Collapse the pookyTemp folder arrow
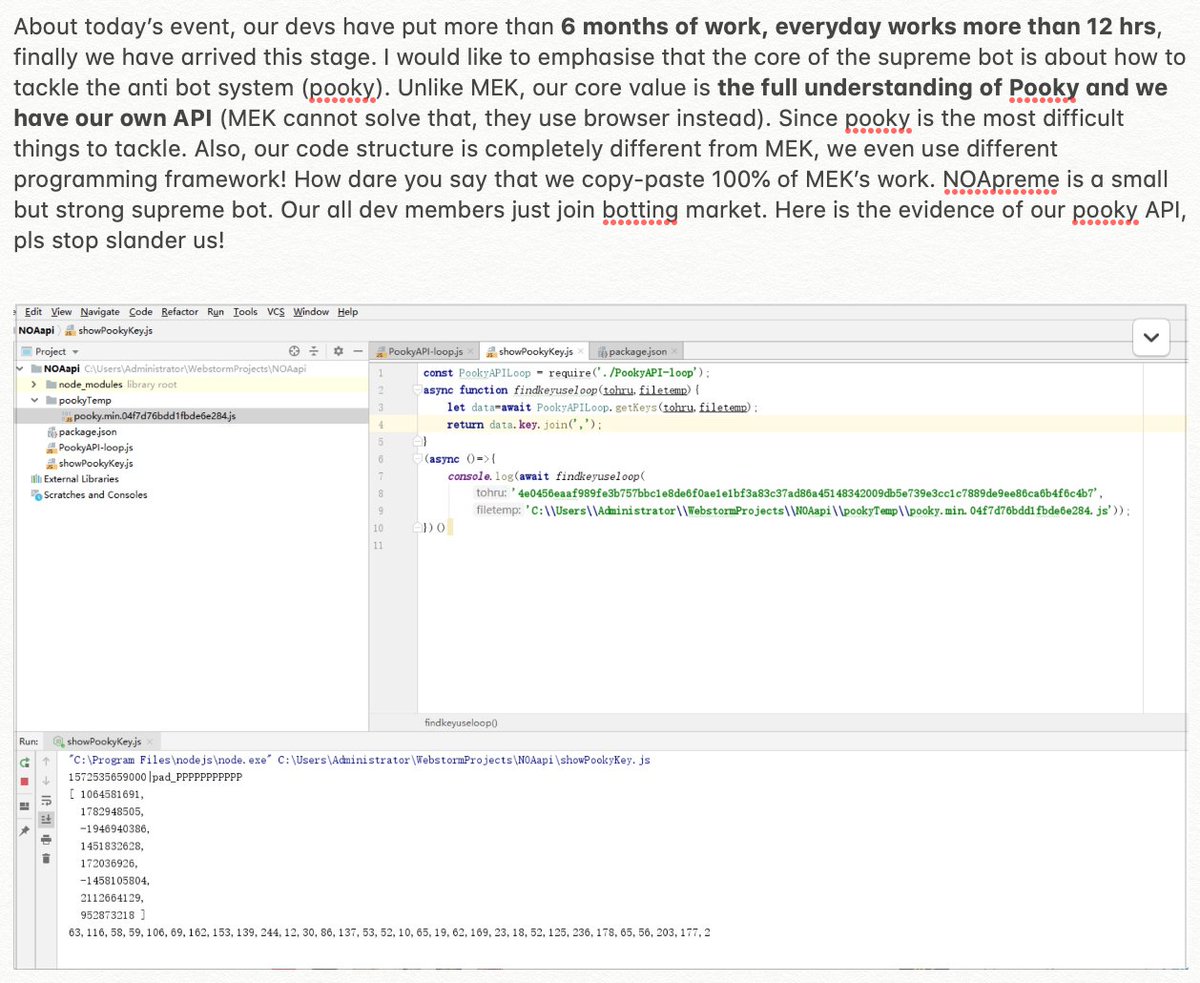The width and height of the screenshot is (1200, 983). tap(36, 400)
